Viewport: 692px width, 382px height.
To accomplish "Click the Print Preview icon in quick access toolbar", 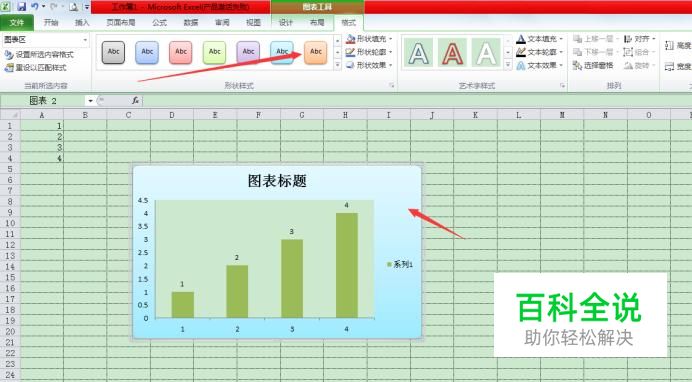I will [x=74, y=7].
